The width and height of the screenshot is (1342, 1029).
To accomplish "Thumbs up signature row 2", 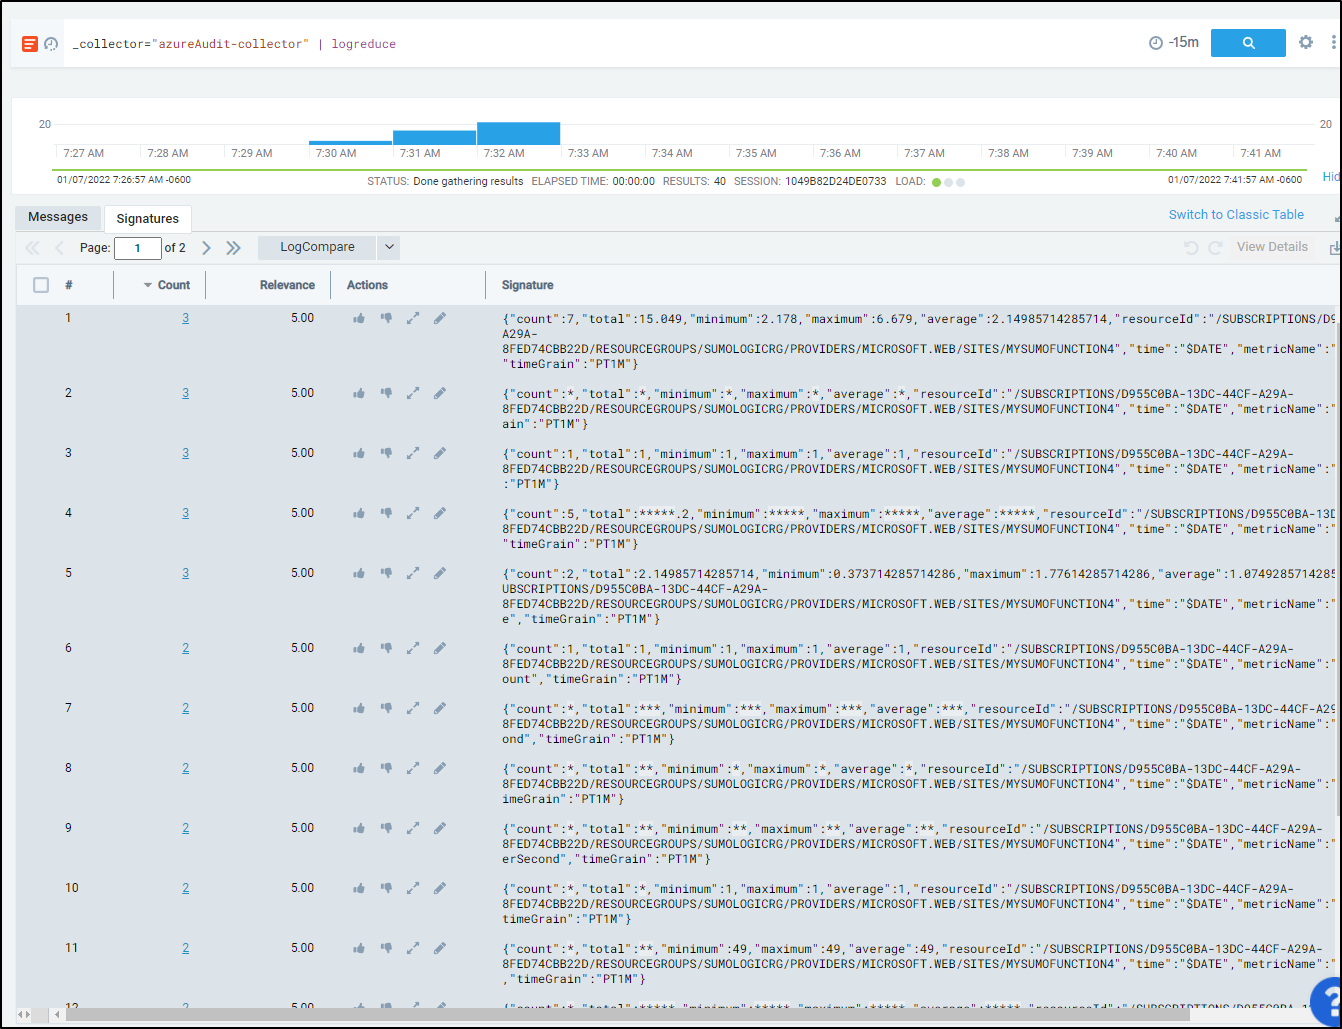I will [359, 394].
